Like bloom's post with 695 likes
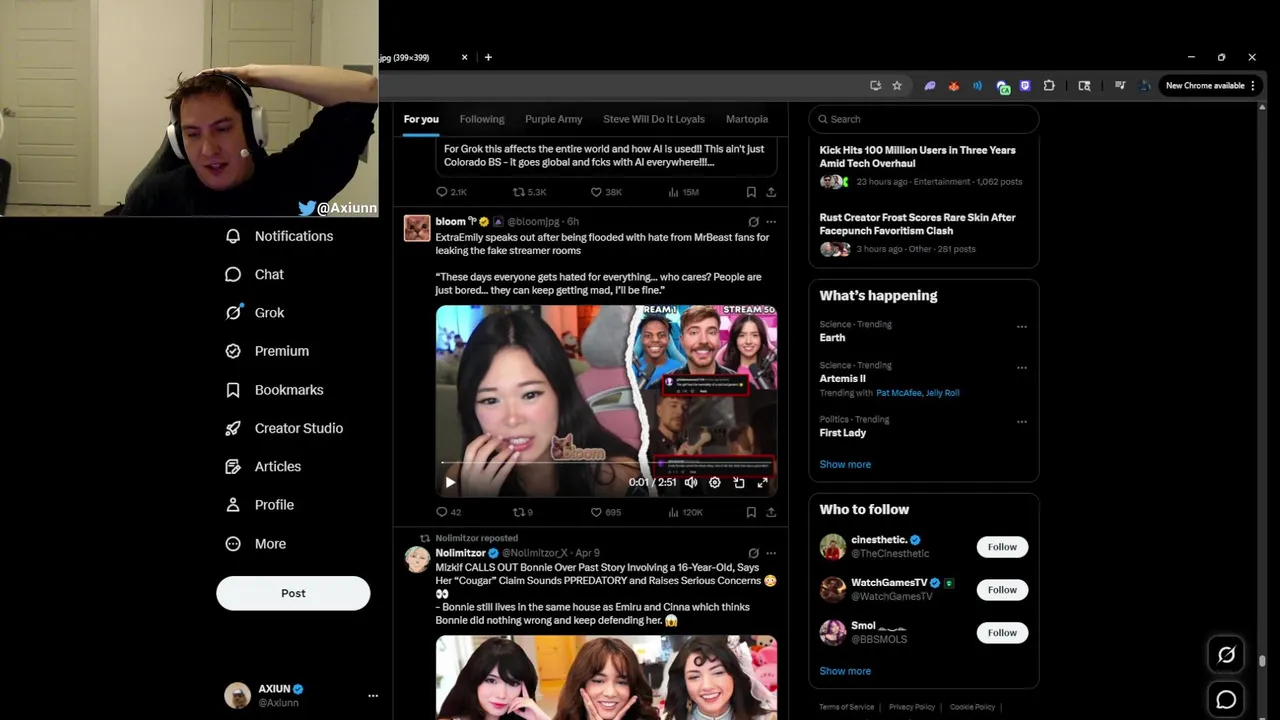The width and height of the screenshot is (1280, 720). pyautogui.click(x=606, y=512)
